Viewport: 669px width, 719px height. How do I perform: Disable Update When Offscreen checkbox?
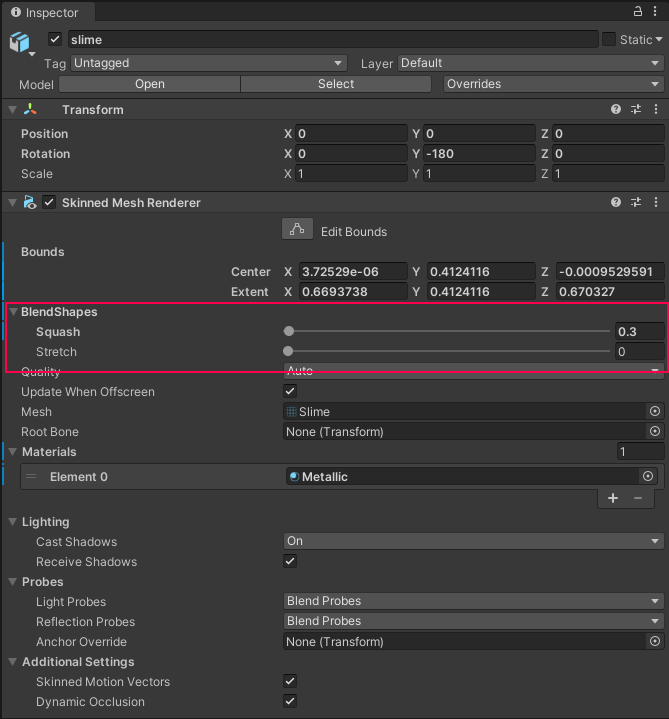click(x=290, y=392)
